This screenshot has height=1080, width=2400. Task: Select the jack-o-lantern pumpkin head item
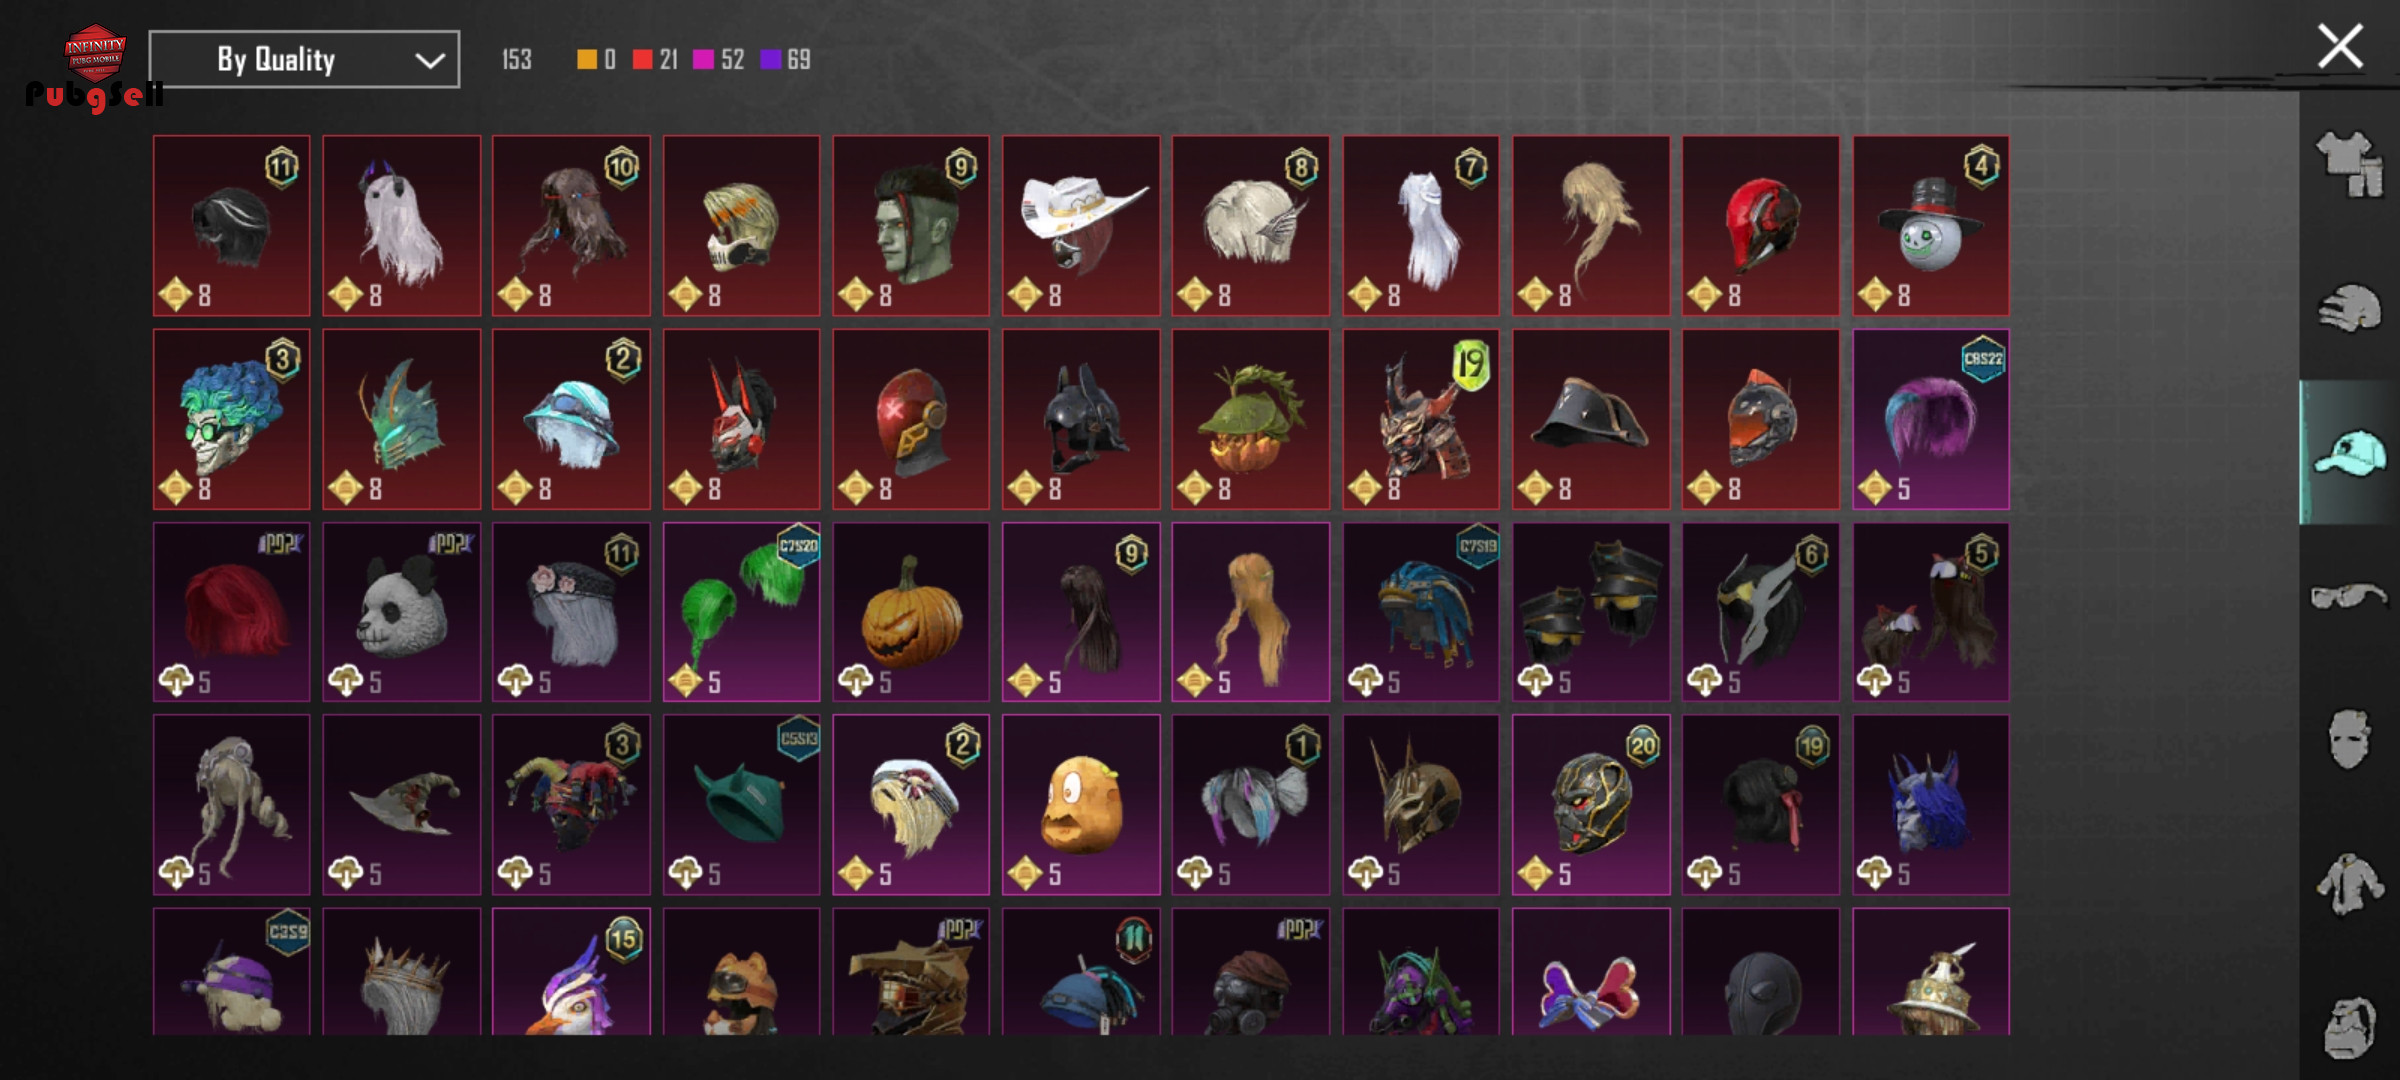pyautogui.click(x=911, y=612)
